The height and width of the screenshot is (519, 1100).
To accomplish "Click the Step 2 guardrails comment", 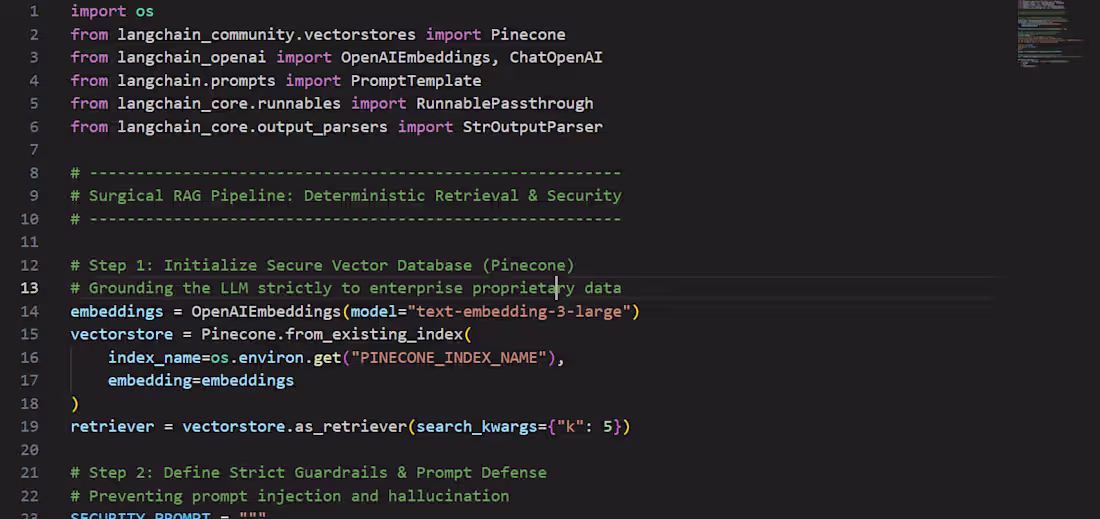I will point(308,472).
